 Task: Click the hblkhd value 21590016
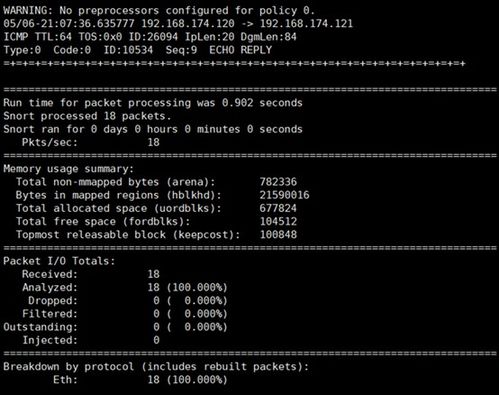click(284, 195)
